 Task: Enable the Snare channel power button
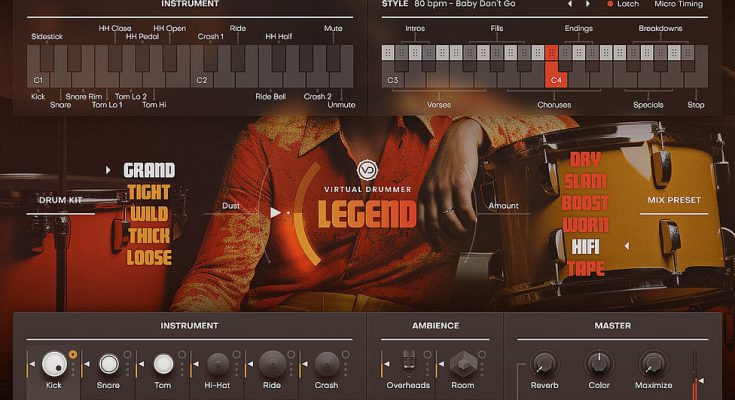127,354
